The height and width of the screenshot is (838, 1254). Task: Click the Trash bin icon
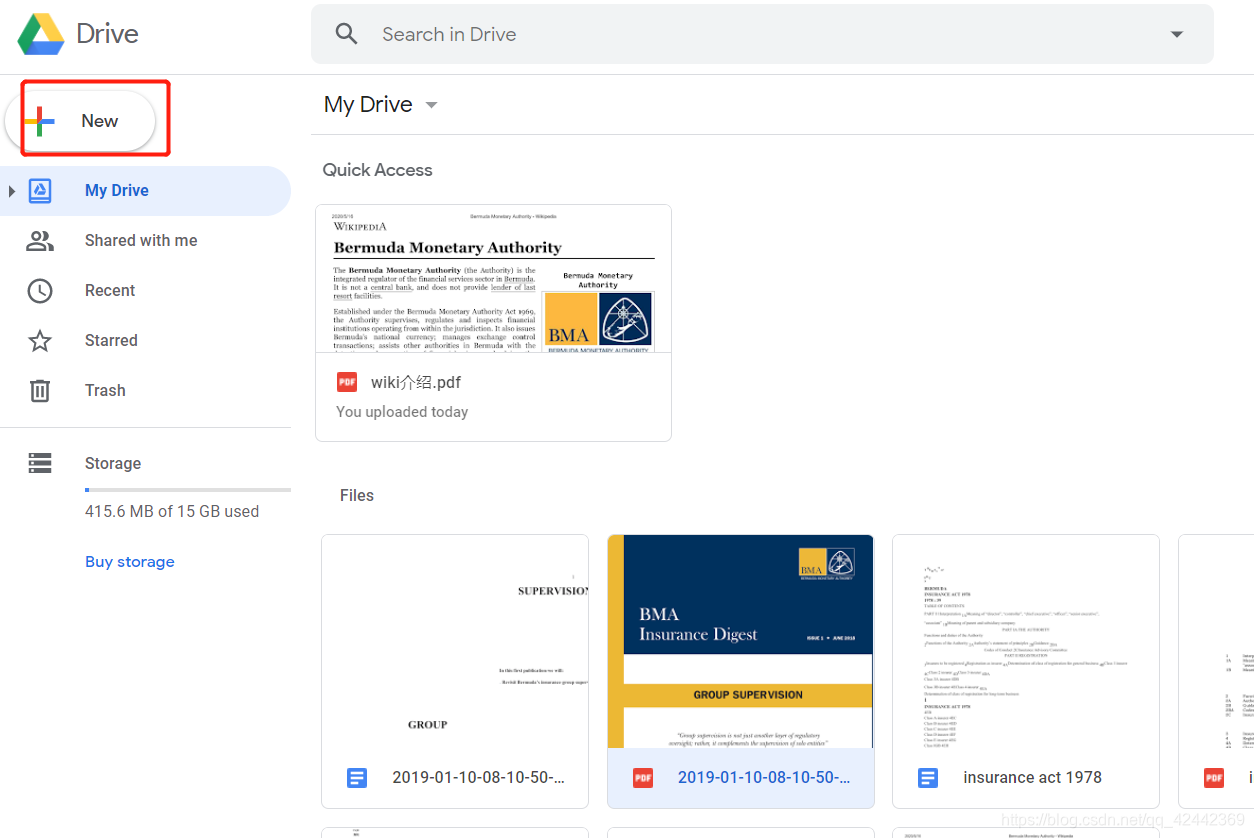(40, 391)
